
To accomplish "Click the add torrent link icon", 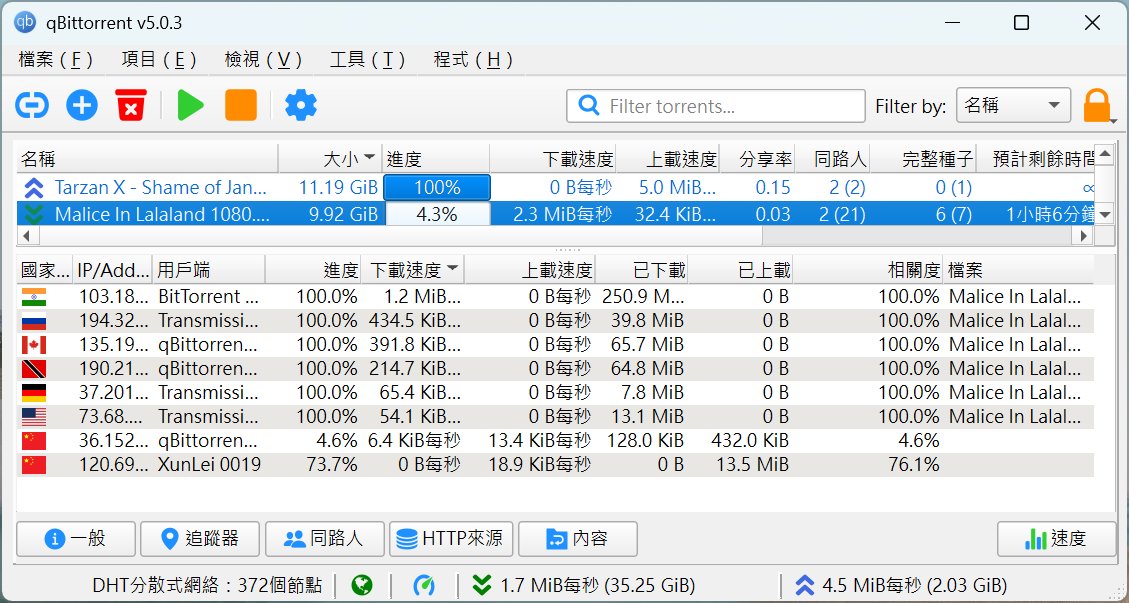I will tap(32, 105).
